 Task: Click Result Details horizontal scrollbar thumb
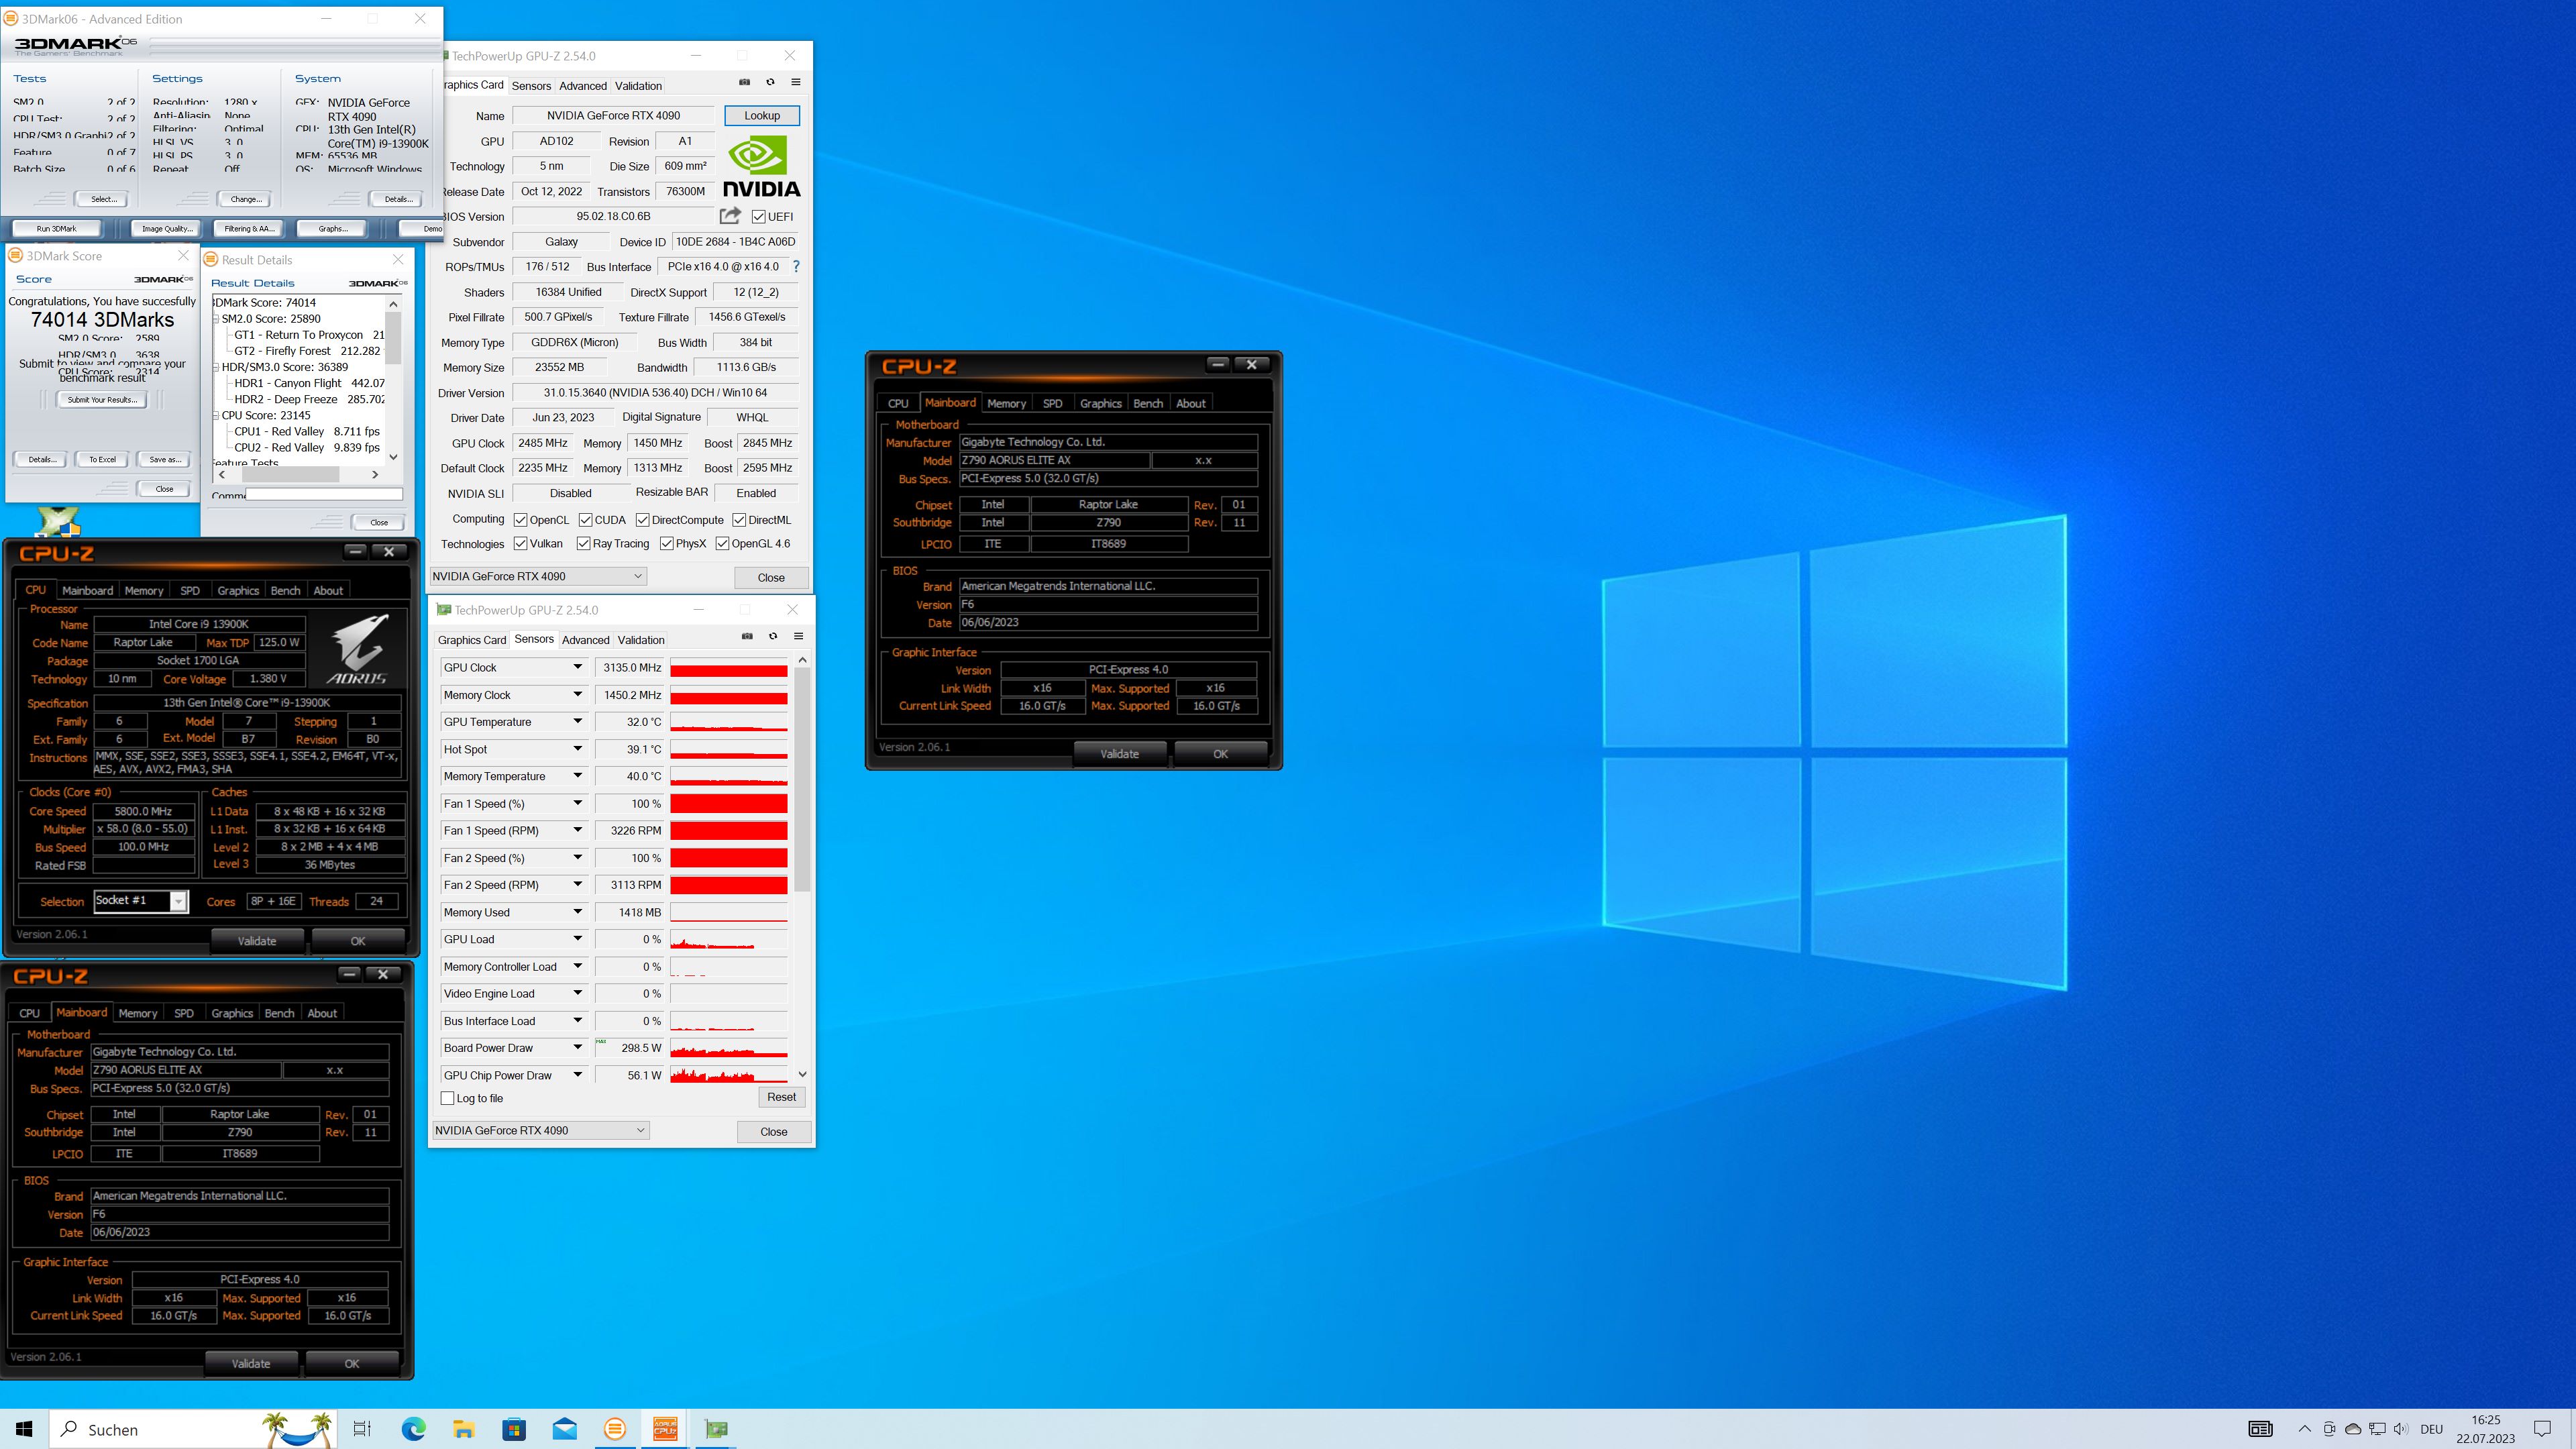pyautogui.click(x=290, y=475)
